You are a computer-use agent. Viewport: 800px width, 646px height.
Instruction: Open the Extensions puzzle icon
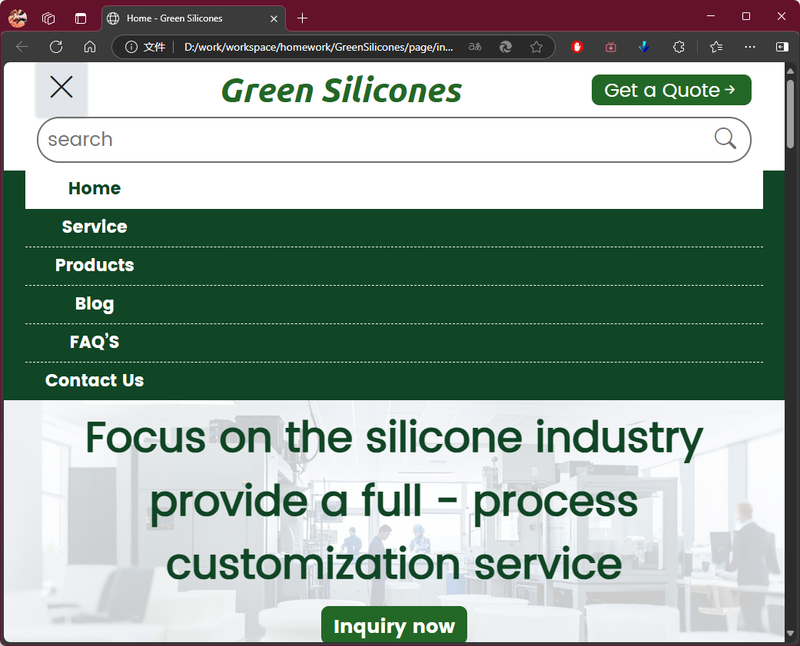(679, 47)
